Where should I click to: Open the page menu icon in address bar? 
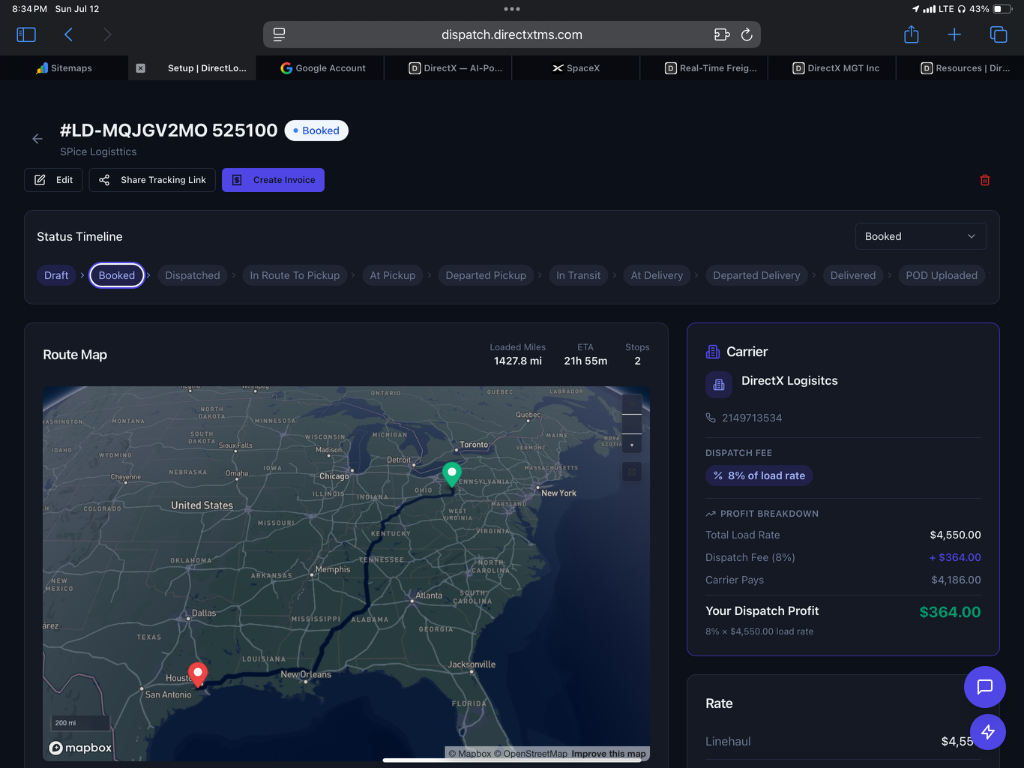pyautogui.click(x=279, y=35)
